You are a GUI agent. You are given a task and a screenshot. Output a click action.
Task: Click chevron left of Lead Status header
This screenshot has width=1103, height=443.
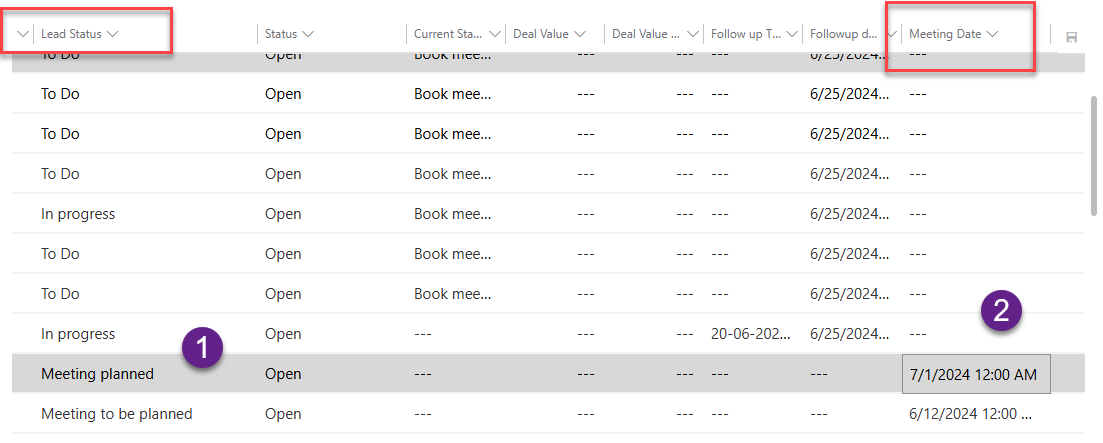tap(23, 34)
